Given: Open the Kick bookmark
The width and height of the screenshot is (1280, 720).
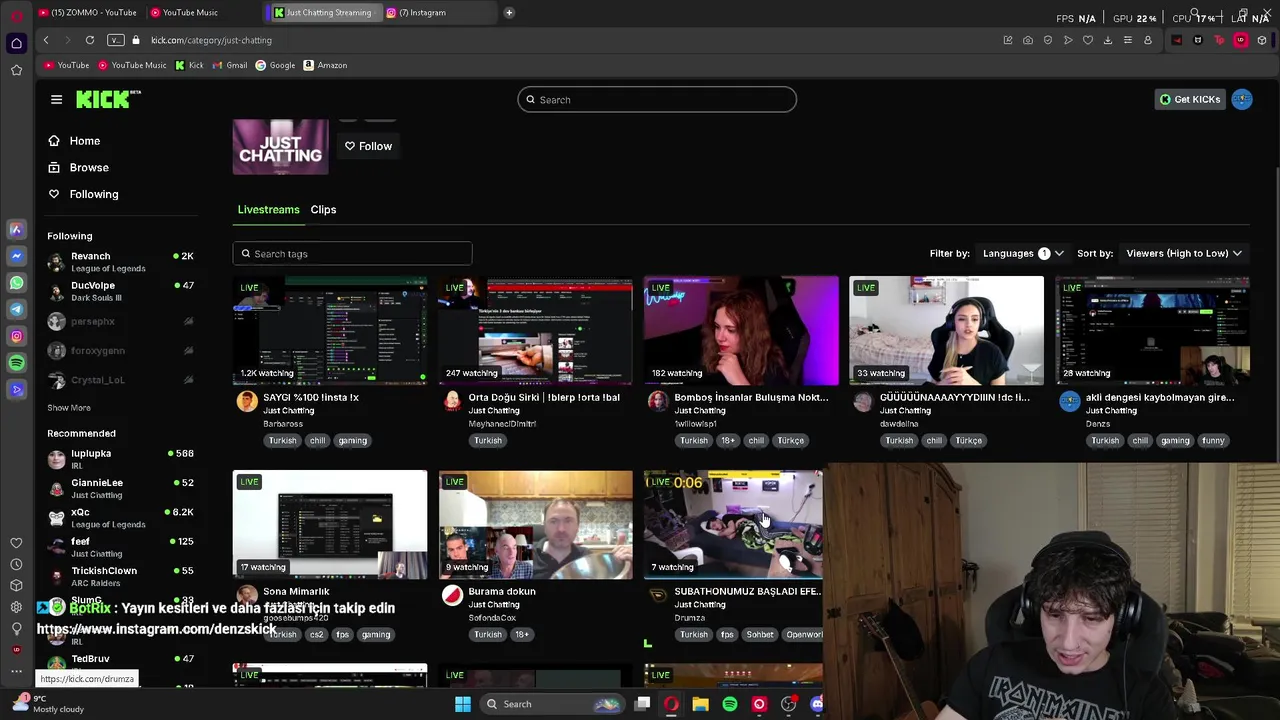Looking at the screenshot, I should tap(189, 65).
